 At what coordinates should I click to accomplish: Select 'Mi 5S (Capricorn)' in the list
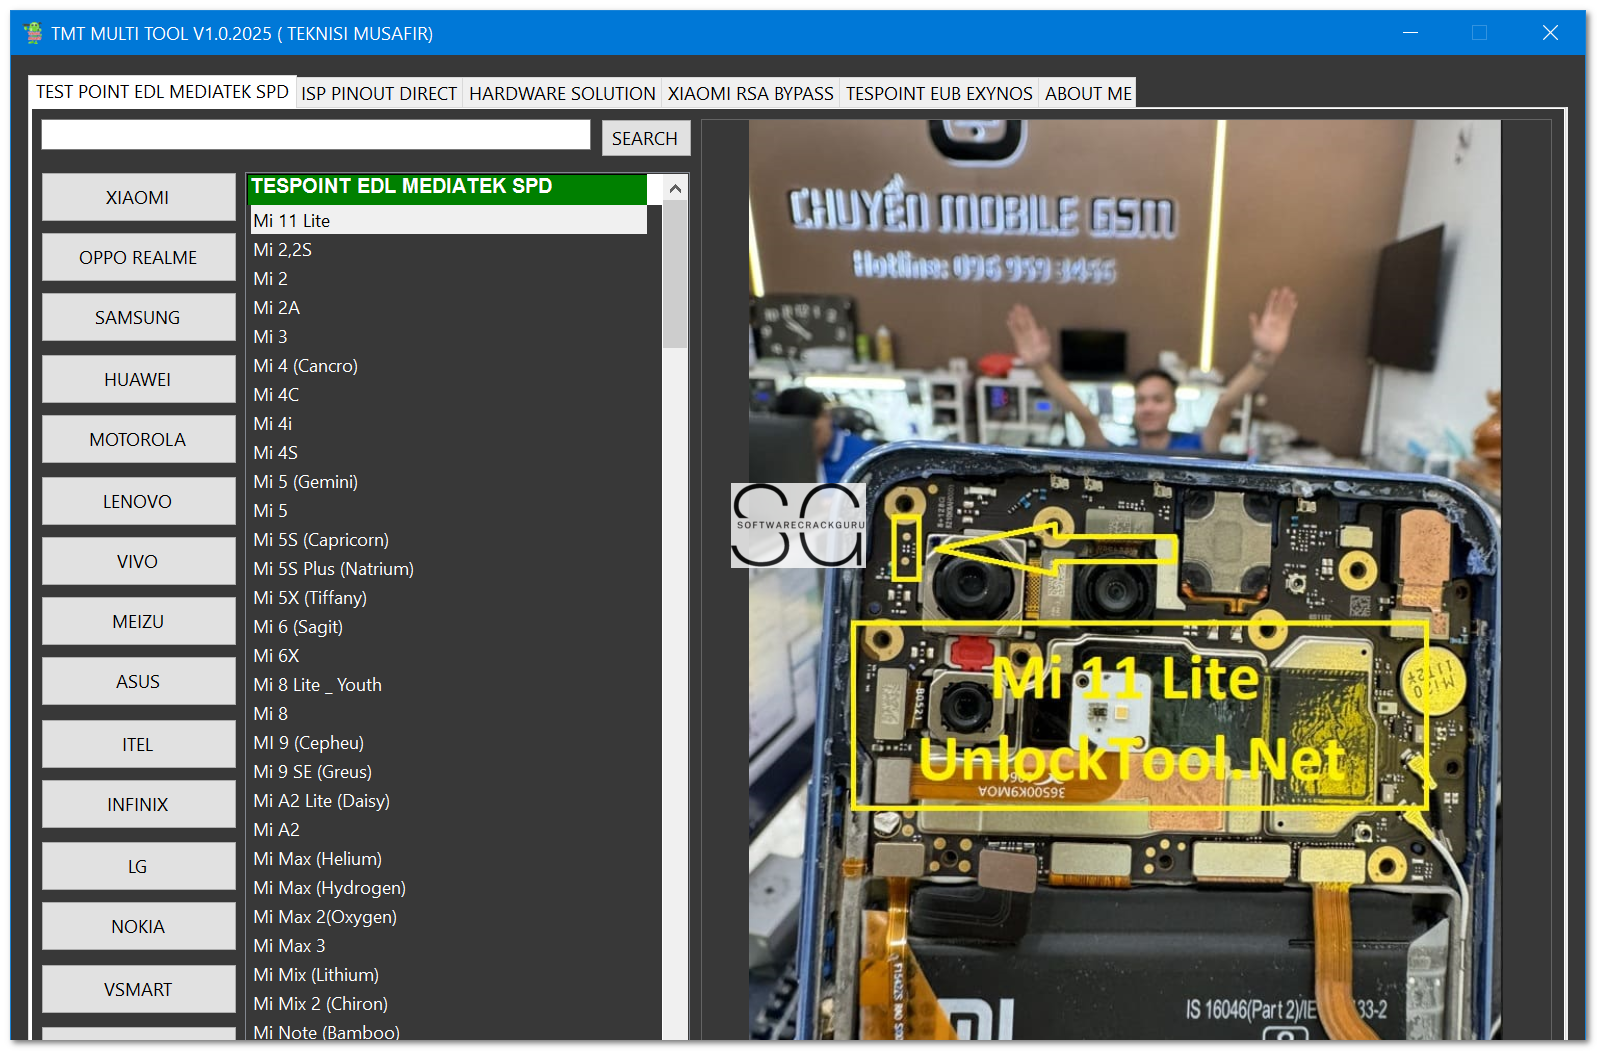point(449,539)
